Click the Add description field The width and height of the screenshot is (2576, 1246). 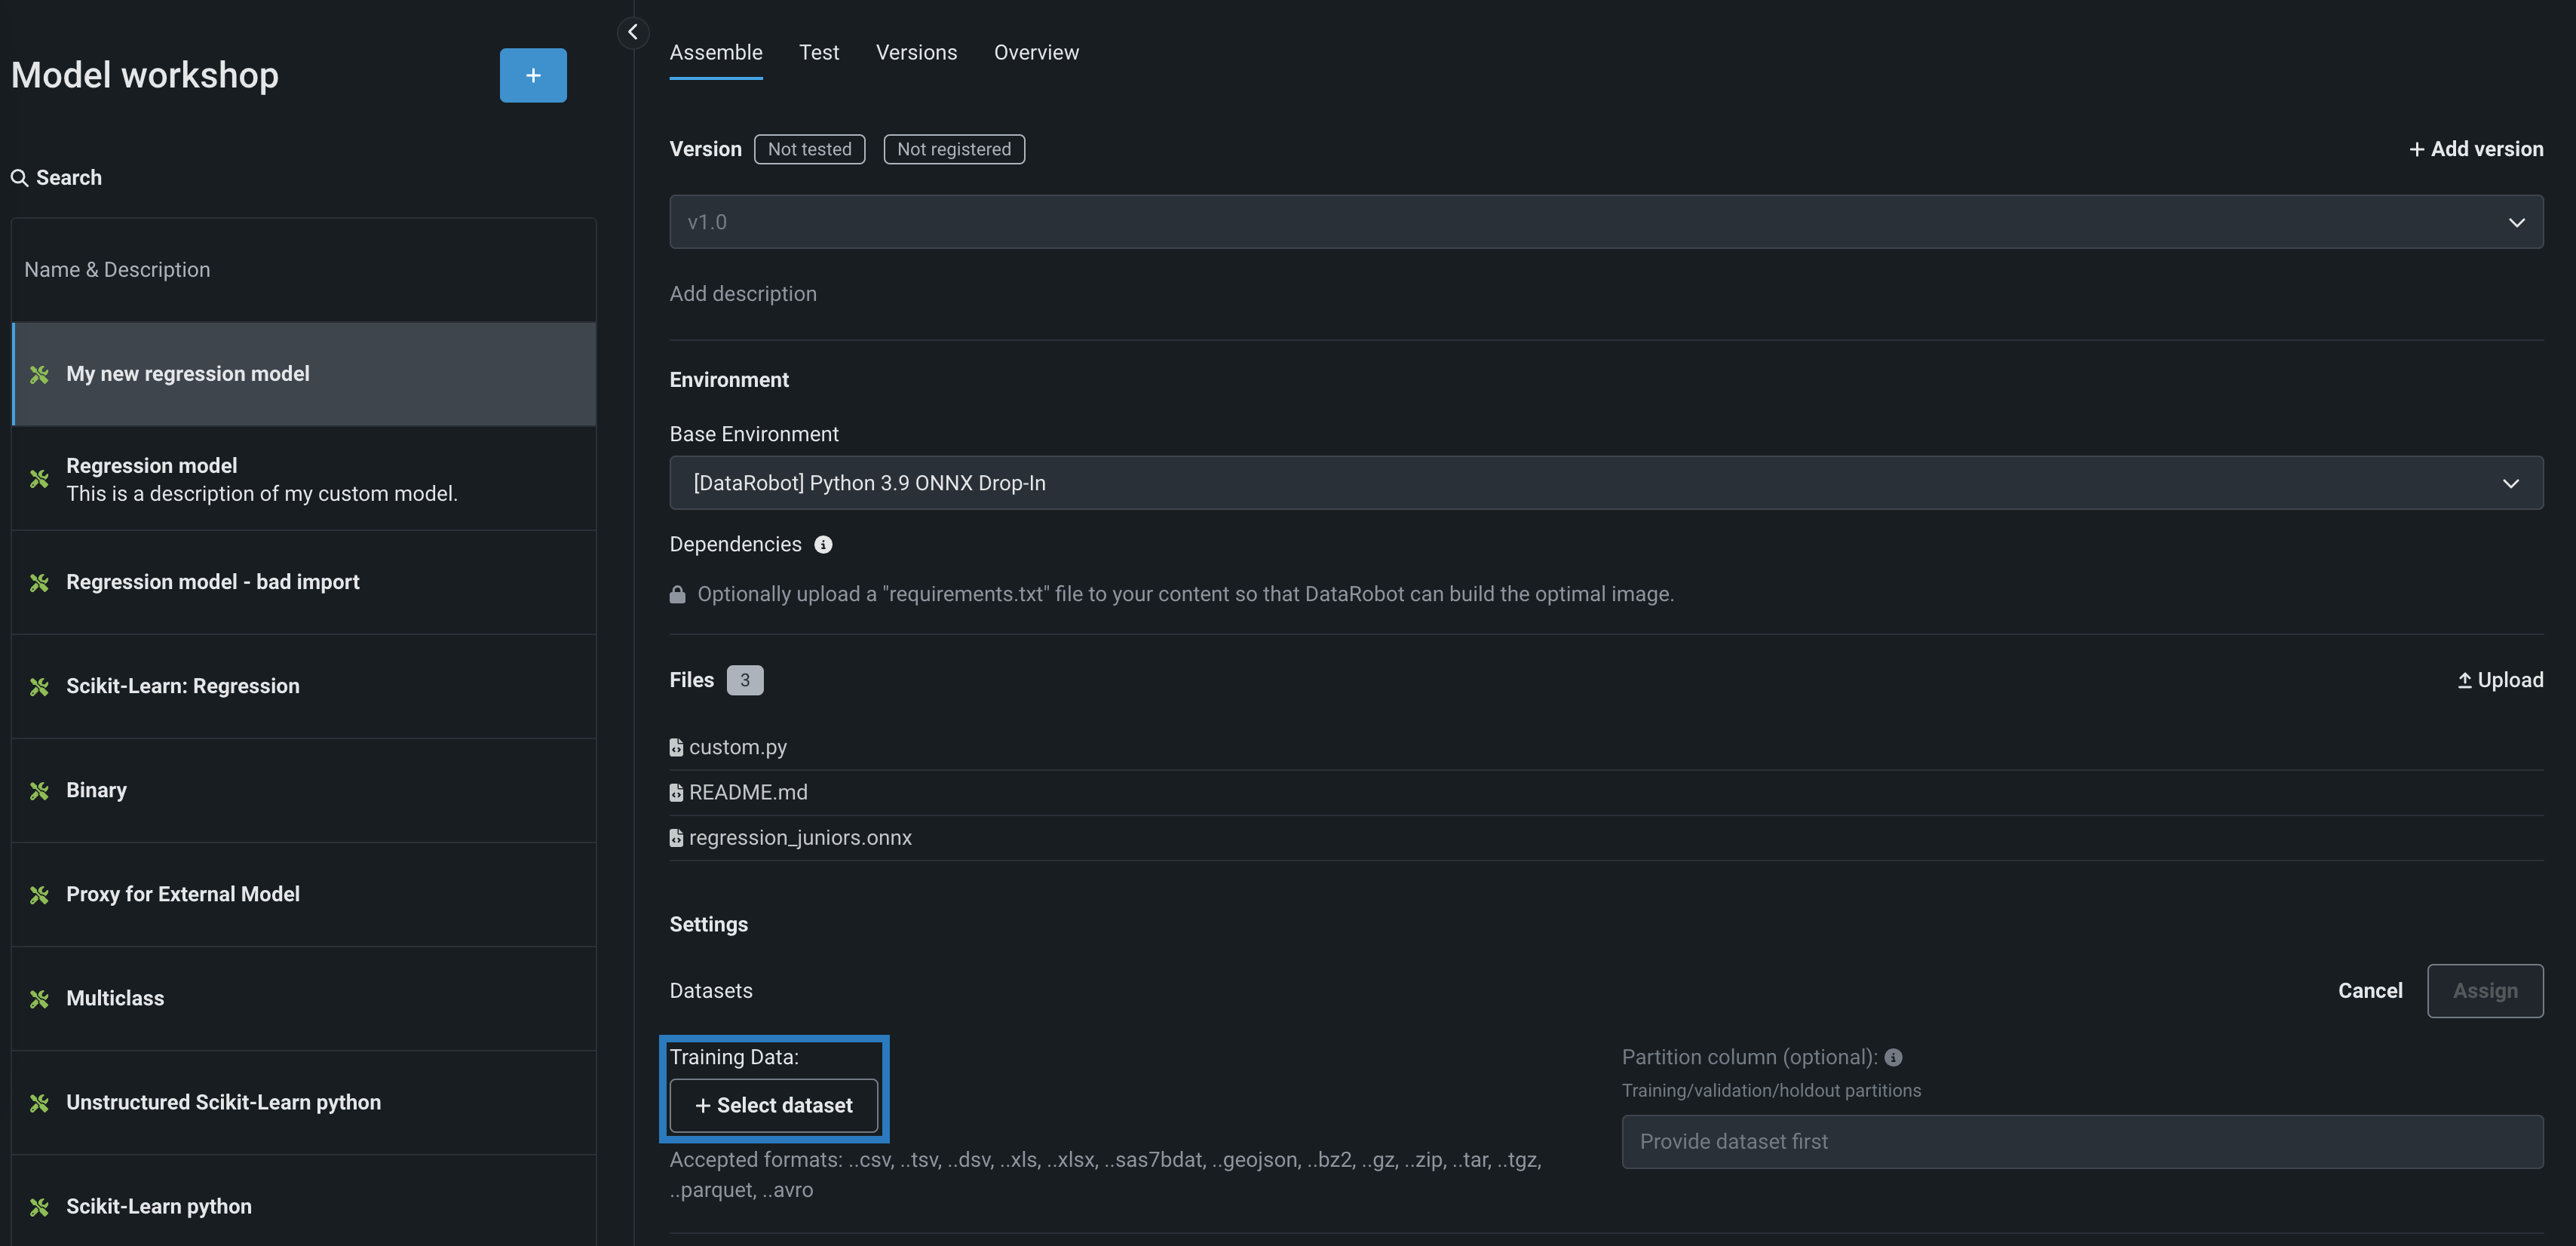pos(743,294)
